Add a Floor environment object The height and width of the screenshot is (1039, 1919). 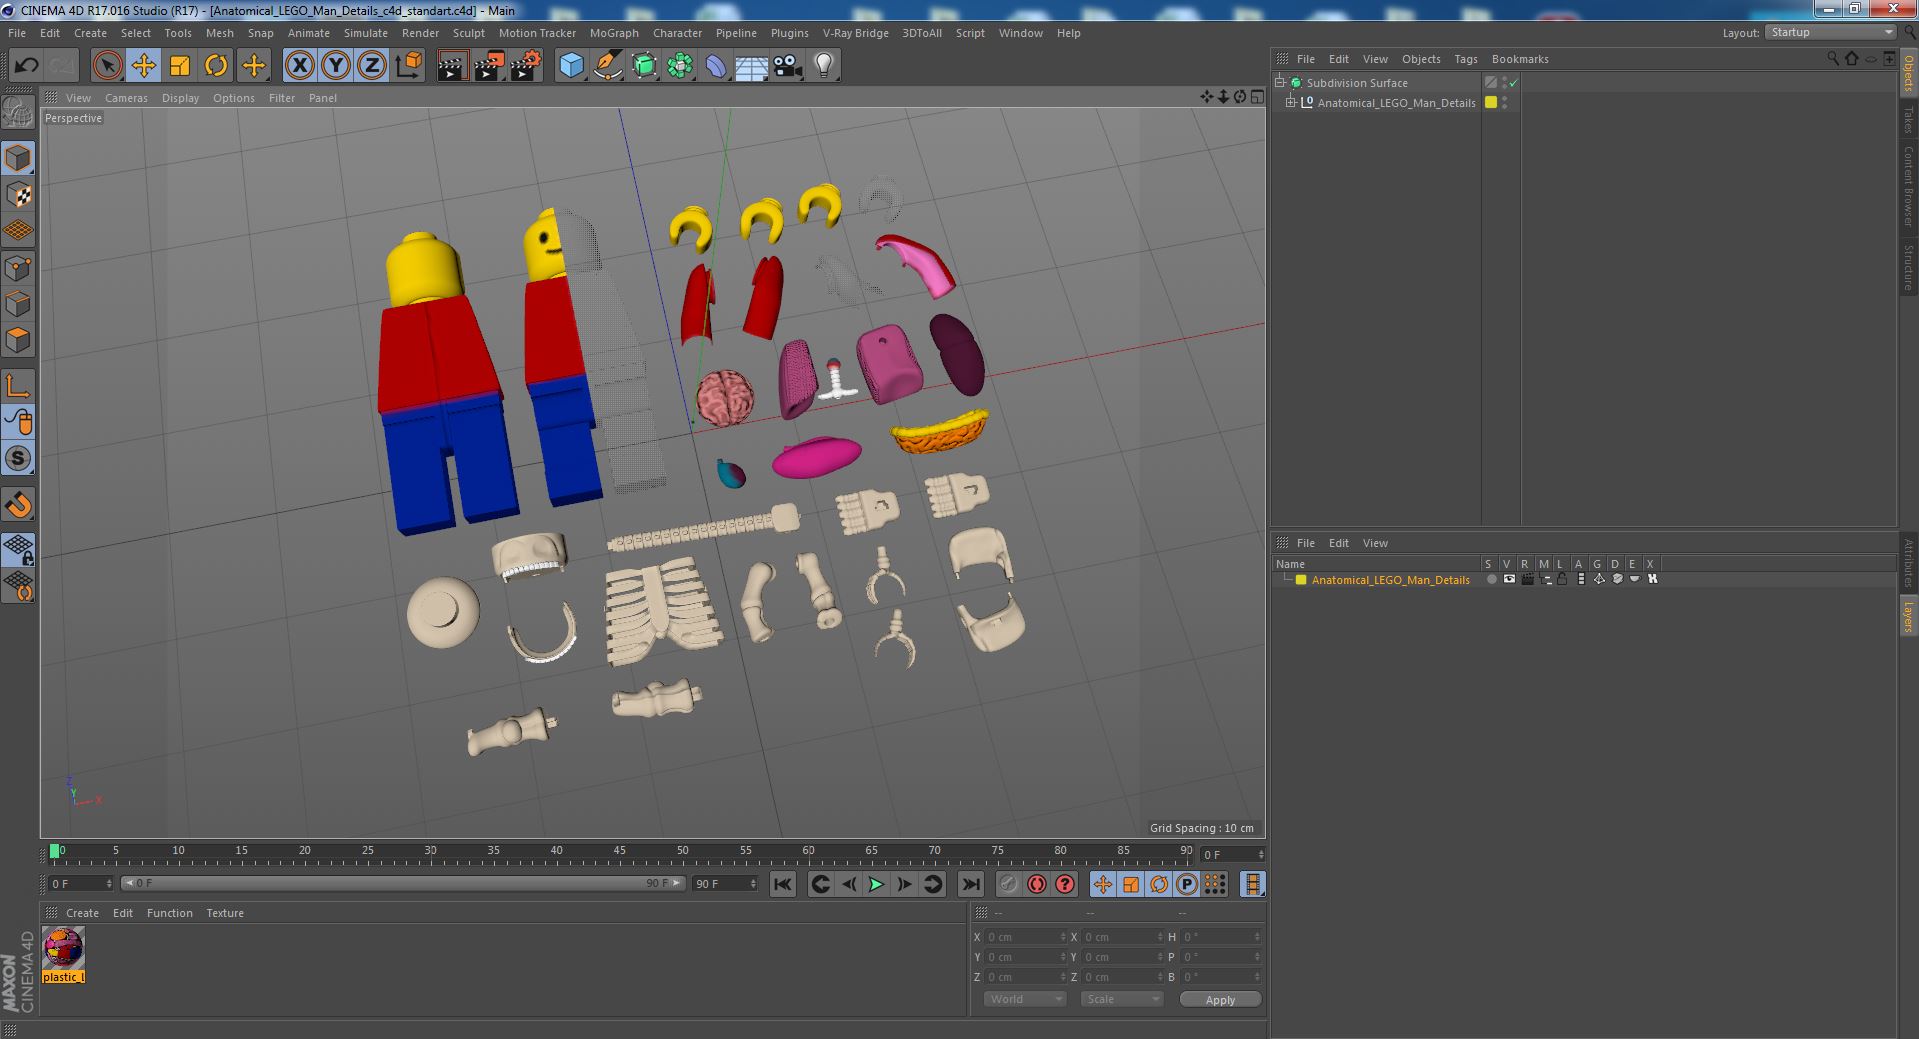click(x=752, y=66)
